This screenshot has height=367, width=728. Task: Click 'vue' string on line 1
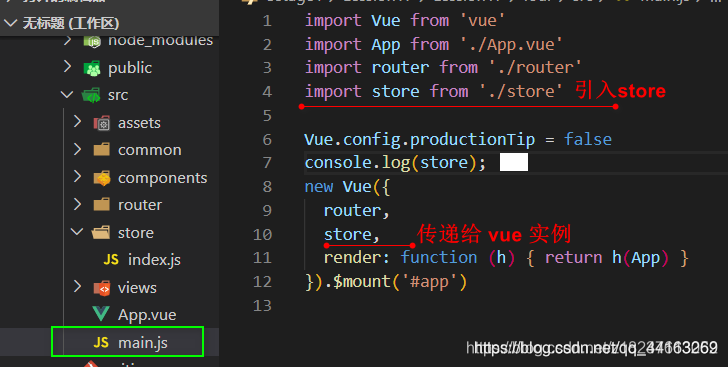(481, 20)
